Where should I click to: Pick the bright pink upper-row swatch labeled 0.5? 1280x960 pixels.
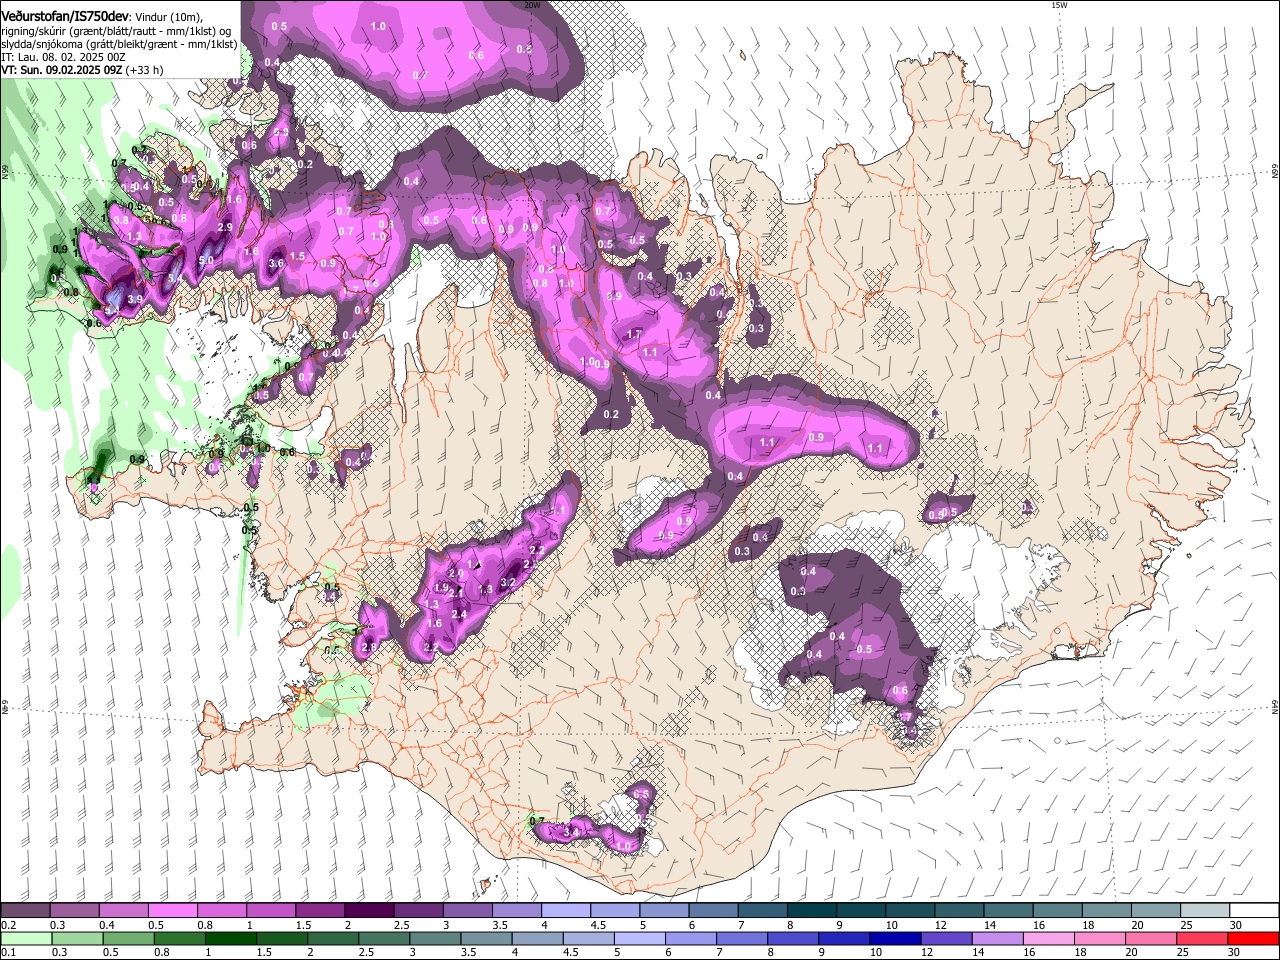pos(172,911)
